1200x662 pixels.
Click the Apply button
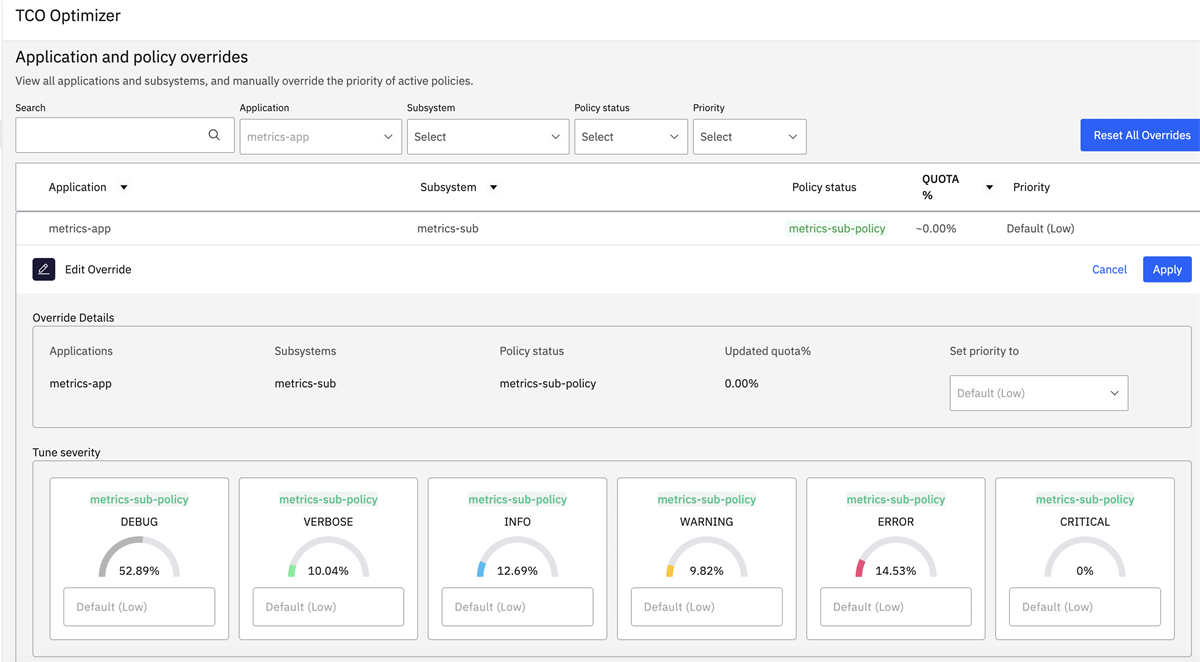1167,270
